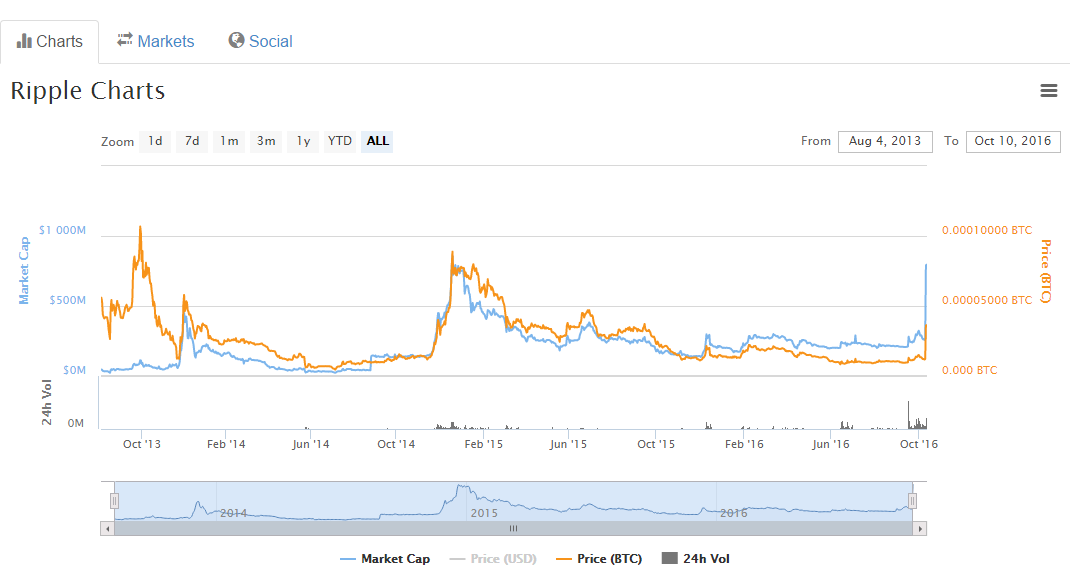Set zoom range to 7d

point(192,141)
